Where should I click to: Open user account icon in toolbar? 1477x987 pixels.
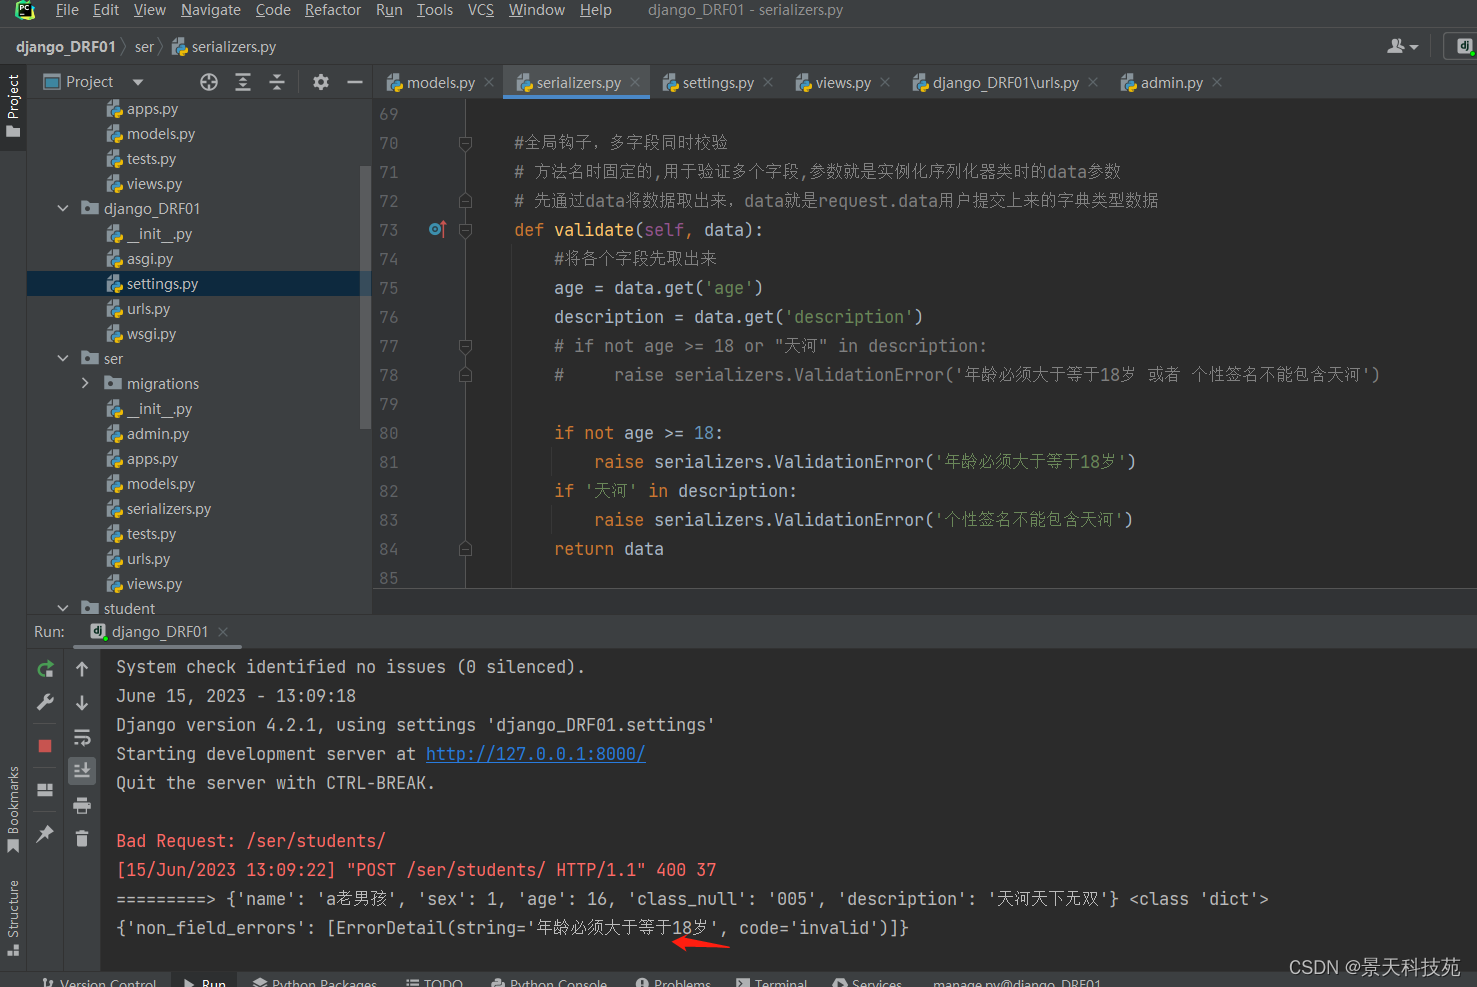[1402, 46]
